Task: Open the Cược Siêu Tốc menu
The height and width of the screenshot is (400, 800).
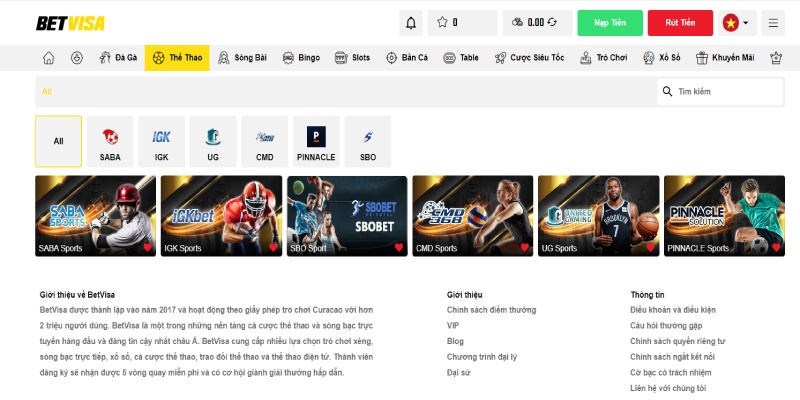Action: (x=529, y=58)
